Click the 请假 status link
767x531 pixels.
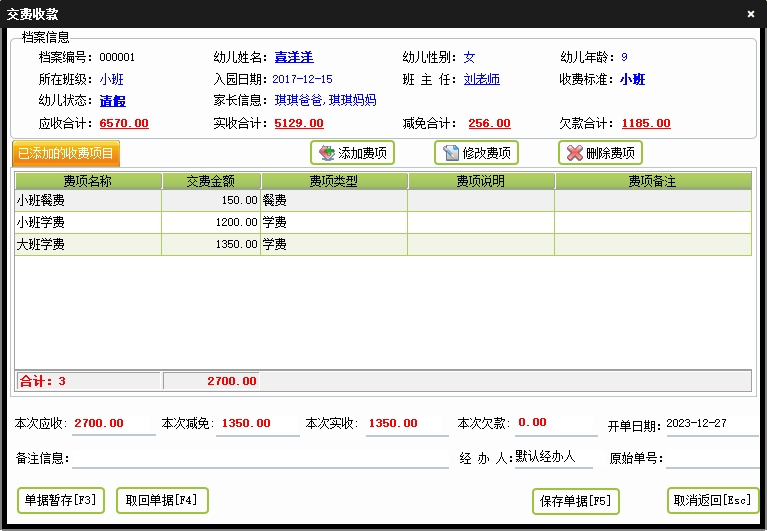click(x=112, y=101)
